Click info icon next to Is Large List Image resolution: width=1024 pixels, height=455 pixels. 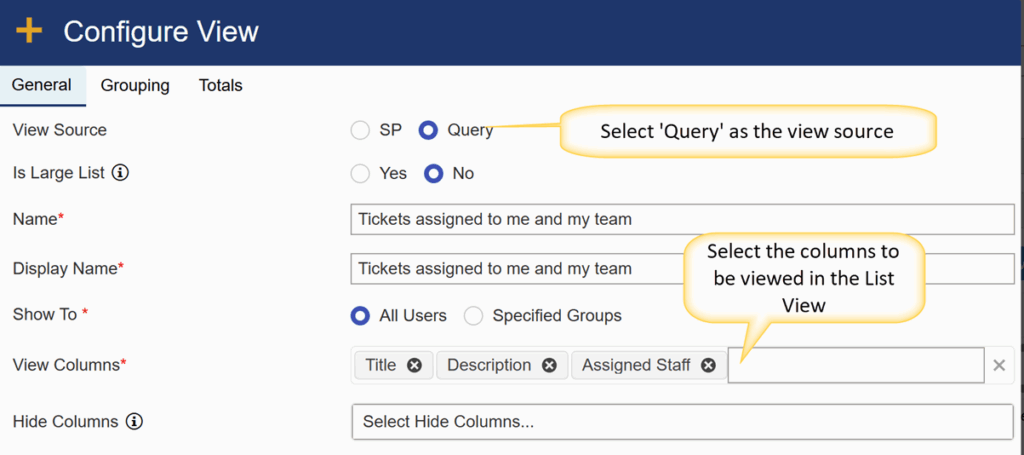[x=120, y=174]
